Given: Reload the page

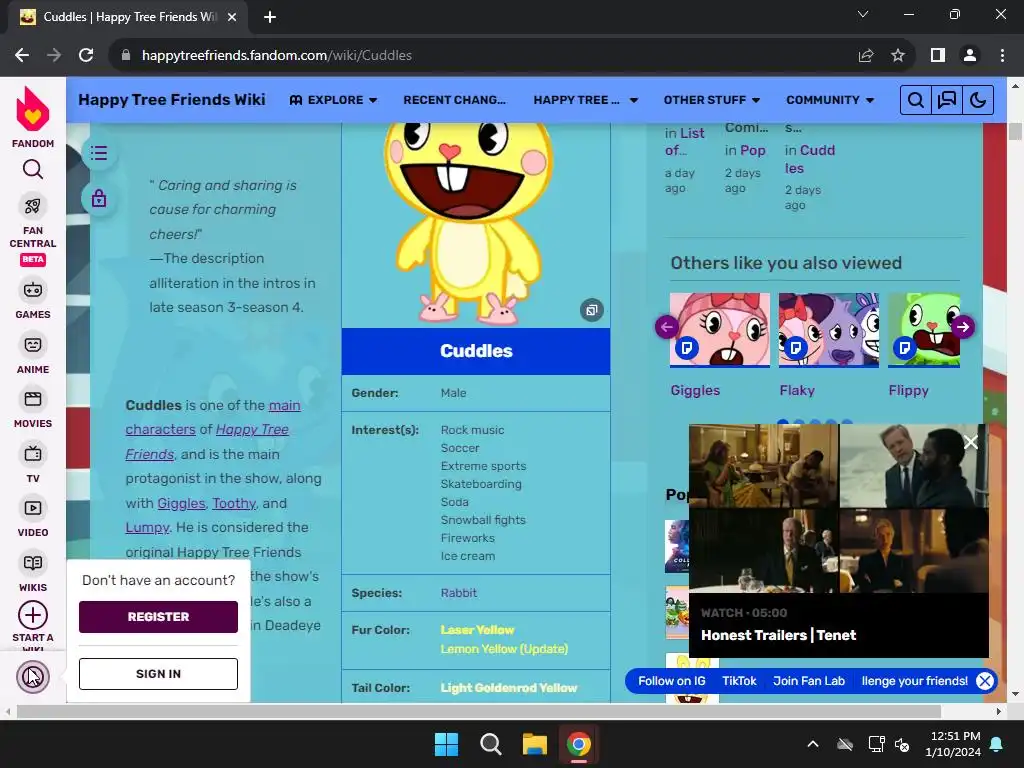Looking at the screenshot, I should point(86,56).
